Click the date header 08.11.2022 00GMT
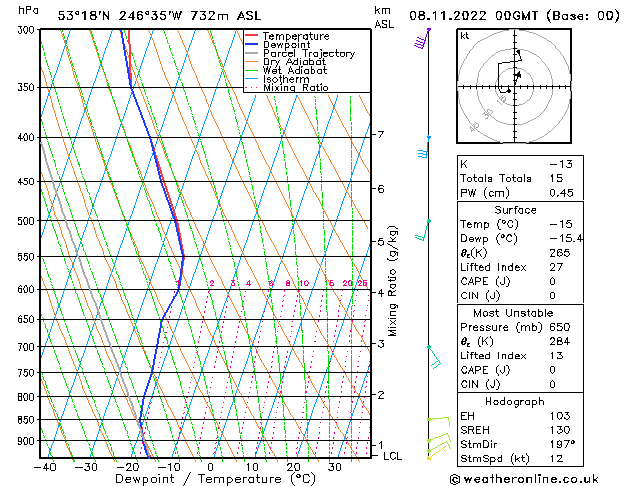 (515, 15)
